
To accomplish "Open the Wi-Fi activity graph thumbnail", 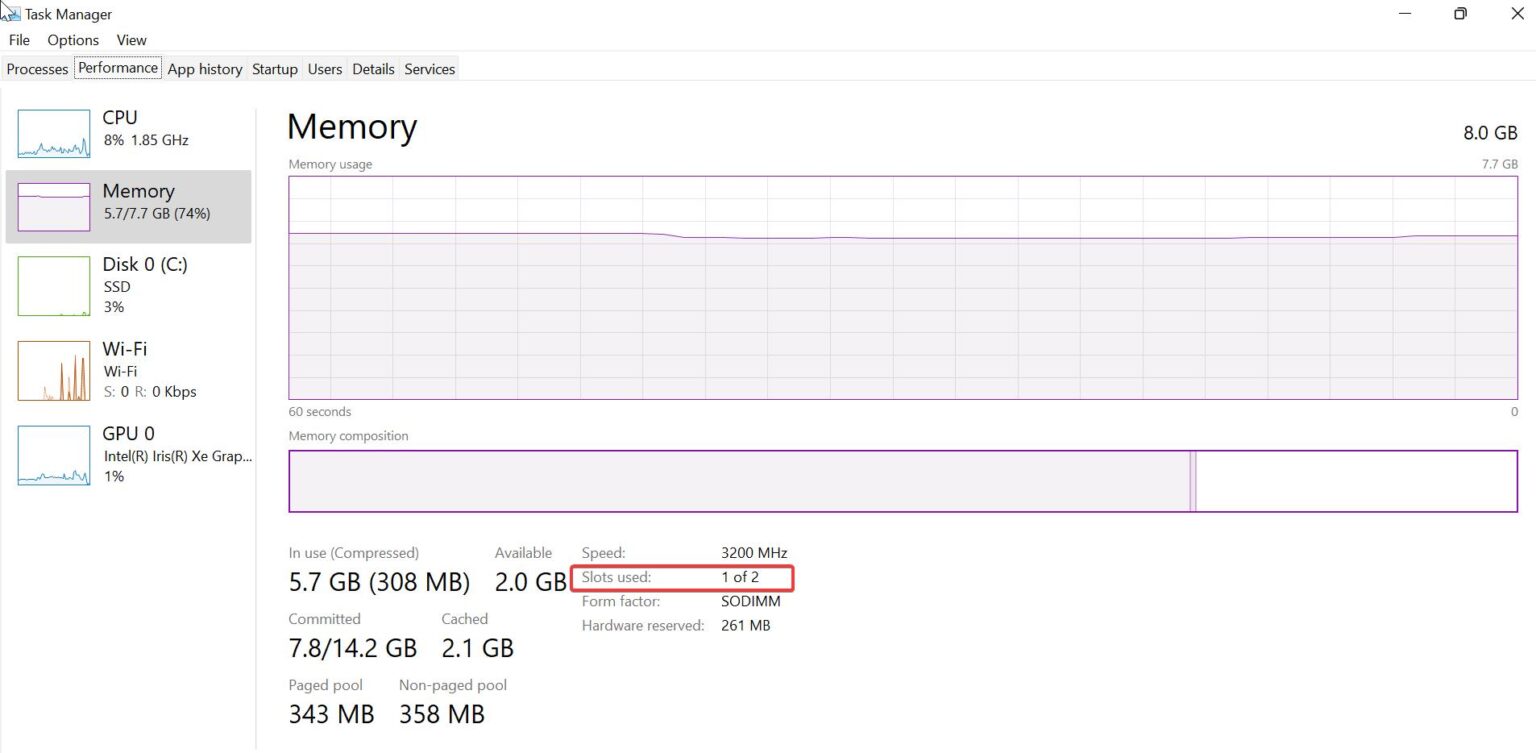I will click(54, 371).
